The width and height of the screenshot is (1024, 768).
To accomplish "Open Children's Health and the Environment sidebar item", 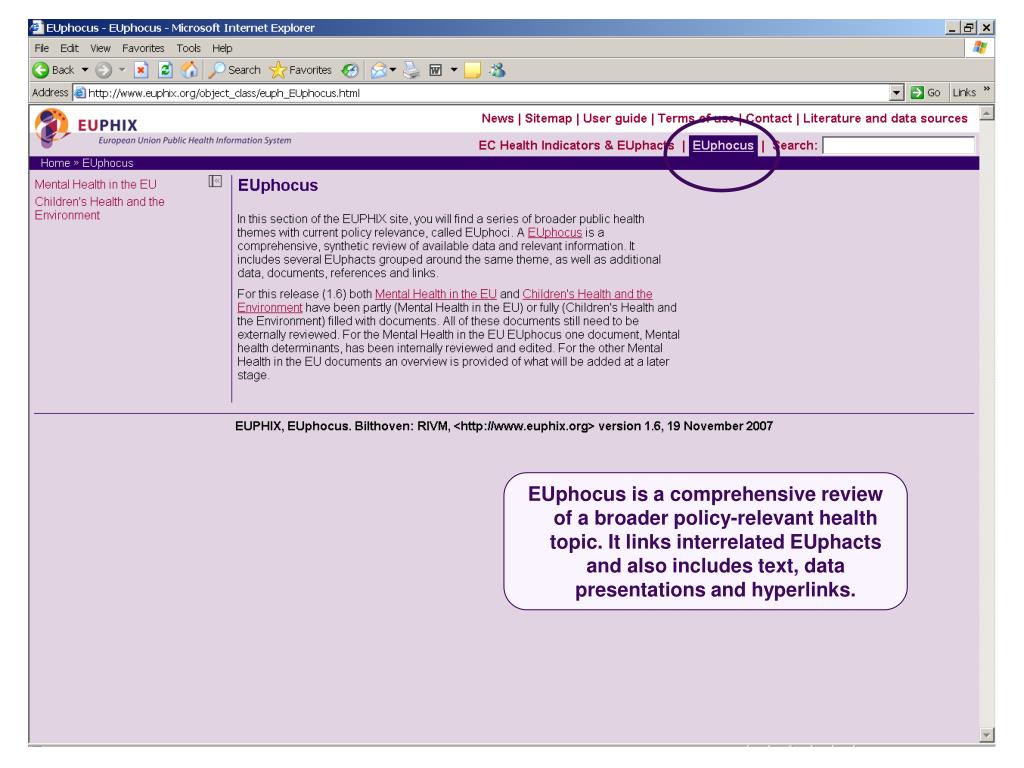I will coord(99,208).
